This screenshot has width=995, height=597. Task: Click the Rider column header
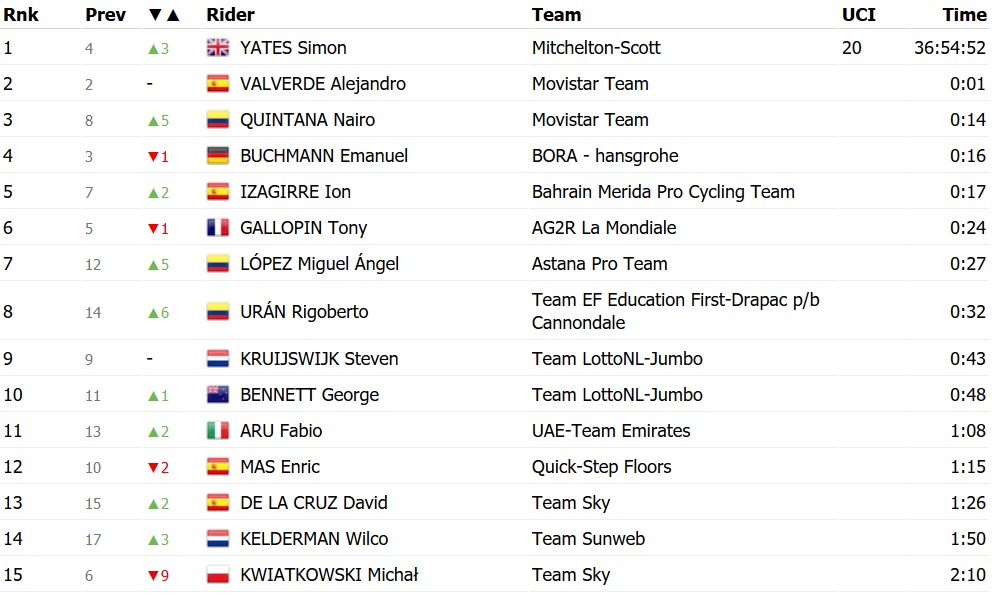(230, 15)
